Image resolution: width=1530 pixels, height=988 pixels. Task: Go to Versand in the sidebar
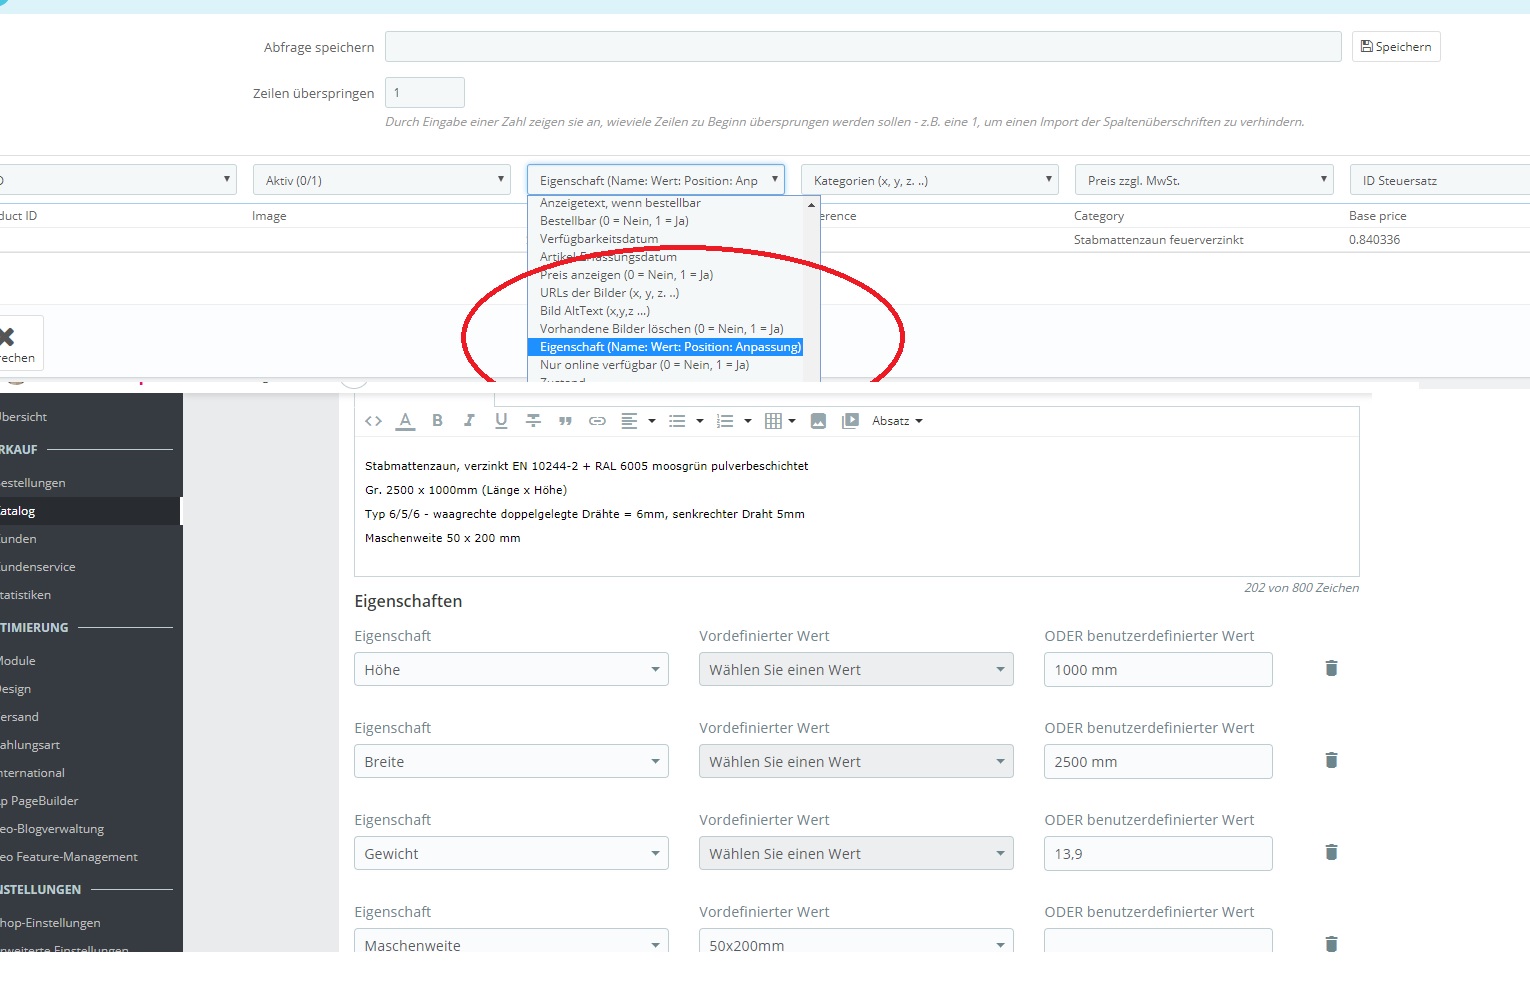[20, 717]
